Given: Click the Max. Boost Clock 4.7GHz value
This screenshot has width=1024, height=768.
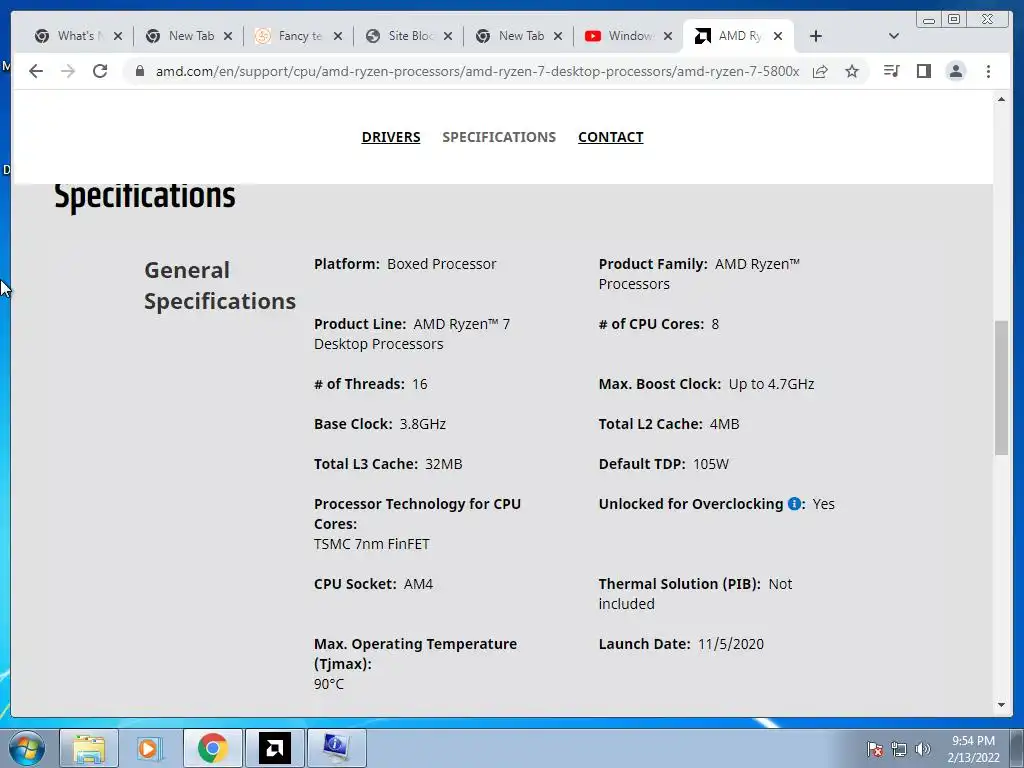Looking at the screenshot, I should (771, 384).
